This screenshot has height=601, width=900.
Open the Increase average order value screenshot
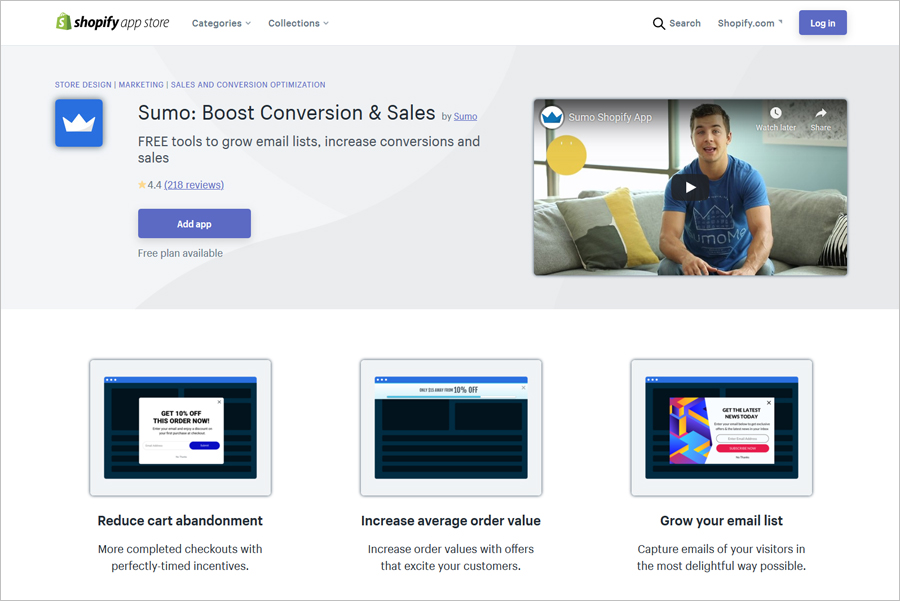click(451, 428)
